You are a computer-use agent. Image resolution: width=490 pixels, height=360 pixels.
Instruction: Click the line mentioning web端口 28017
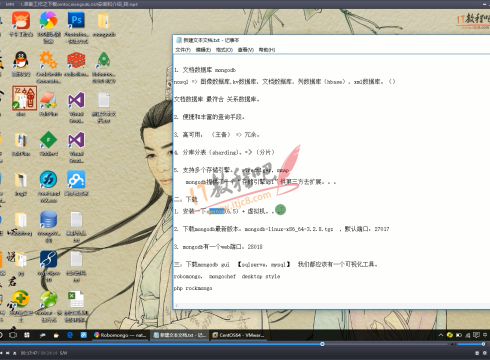click(x=218, y=247)
